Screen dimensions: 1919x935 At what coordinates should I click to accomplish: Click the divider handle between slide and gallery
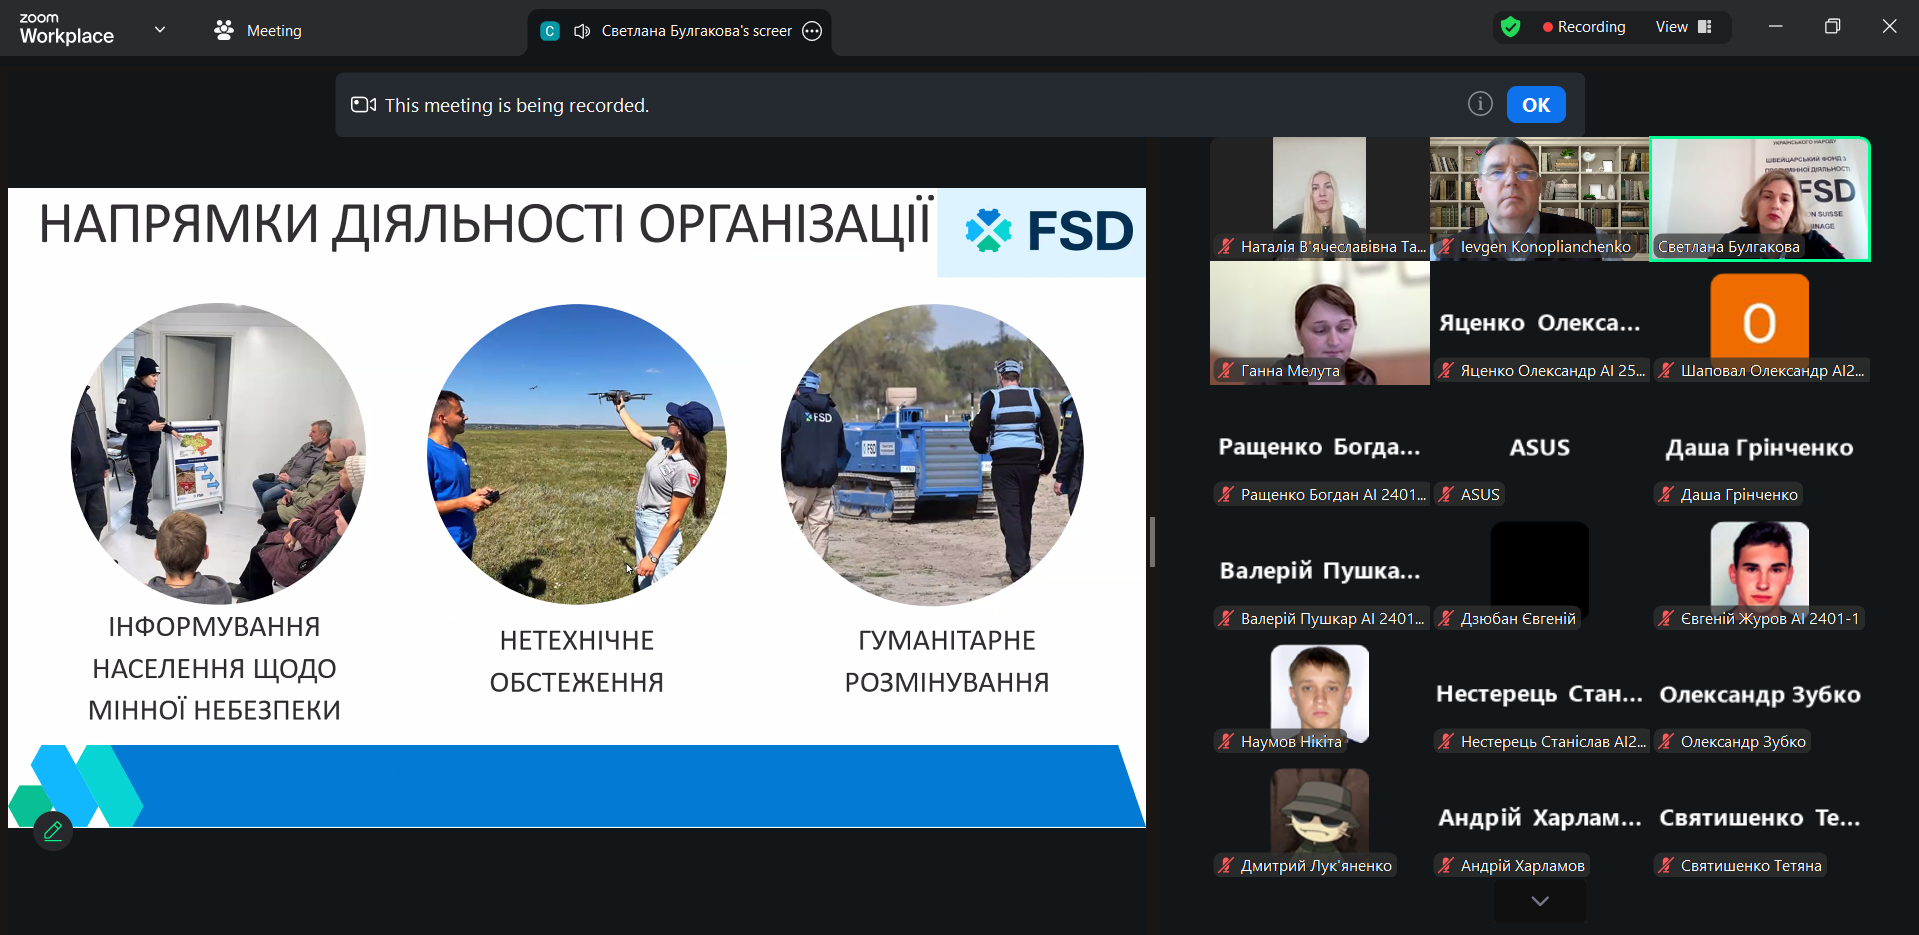[1152, 542]
